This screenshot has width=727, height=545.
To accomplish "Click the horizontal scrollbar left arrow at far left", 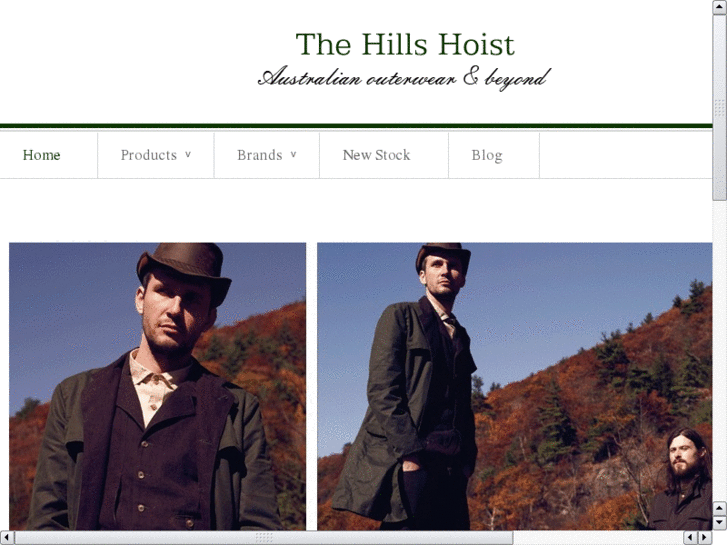I will pyautogui.click(x=6, y=538).
